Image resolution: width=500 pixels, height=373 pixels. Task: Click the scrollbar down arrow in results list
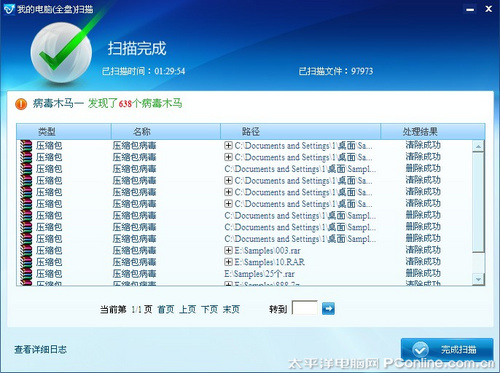coord(478,279)
